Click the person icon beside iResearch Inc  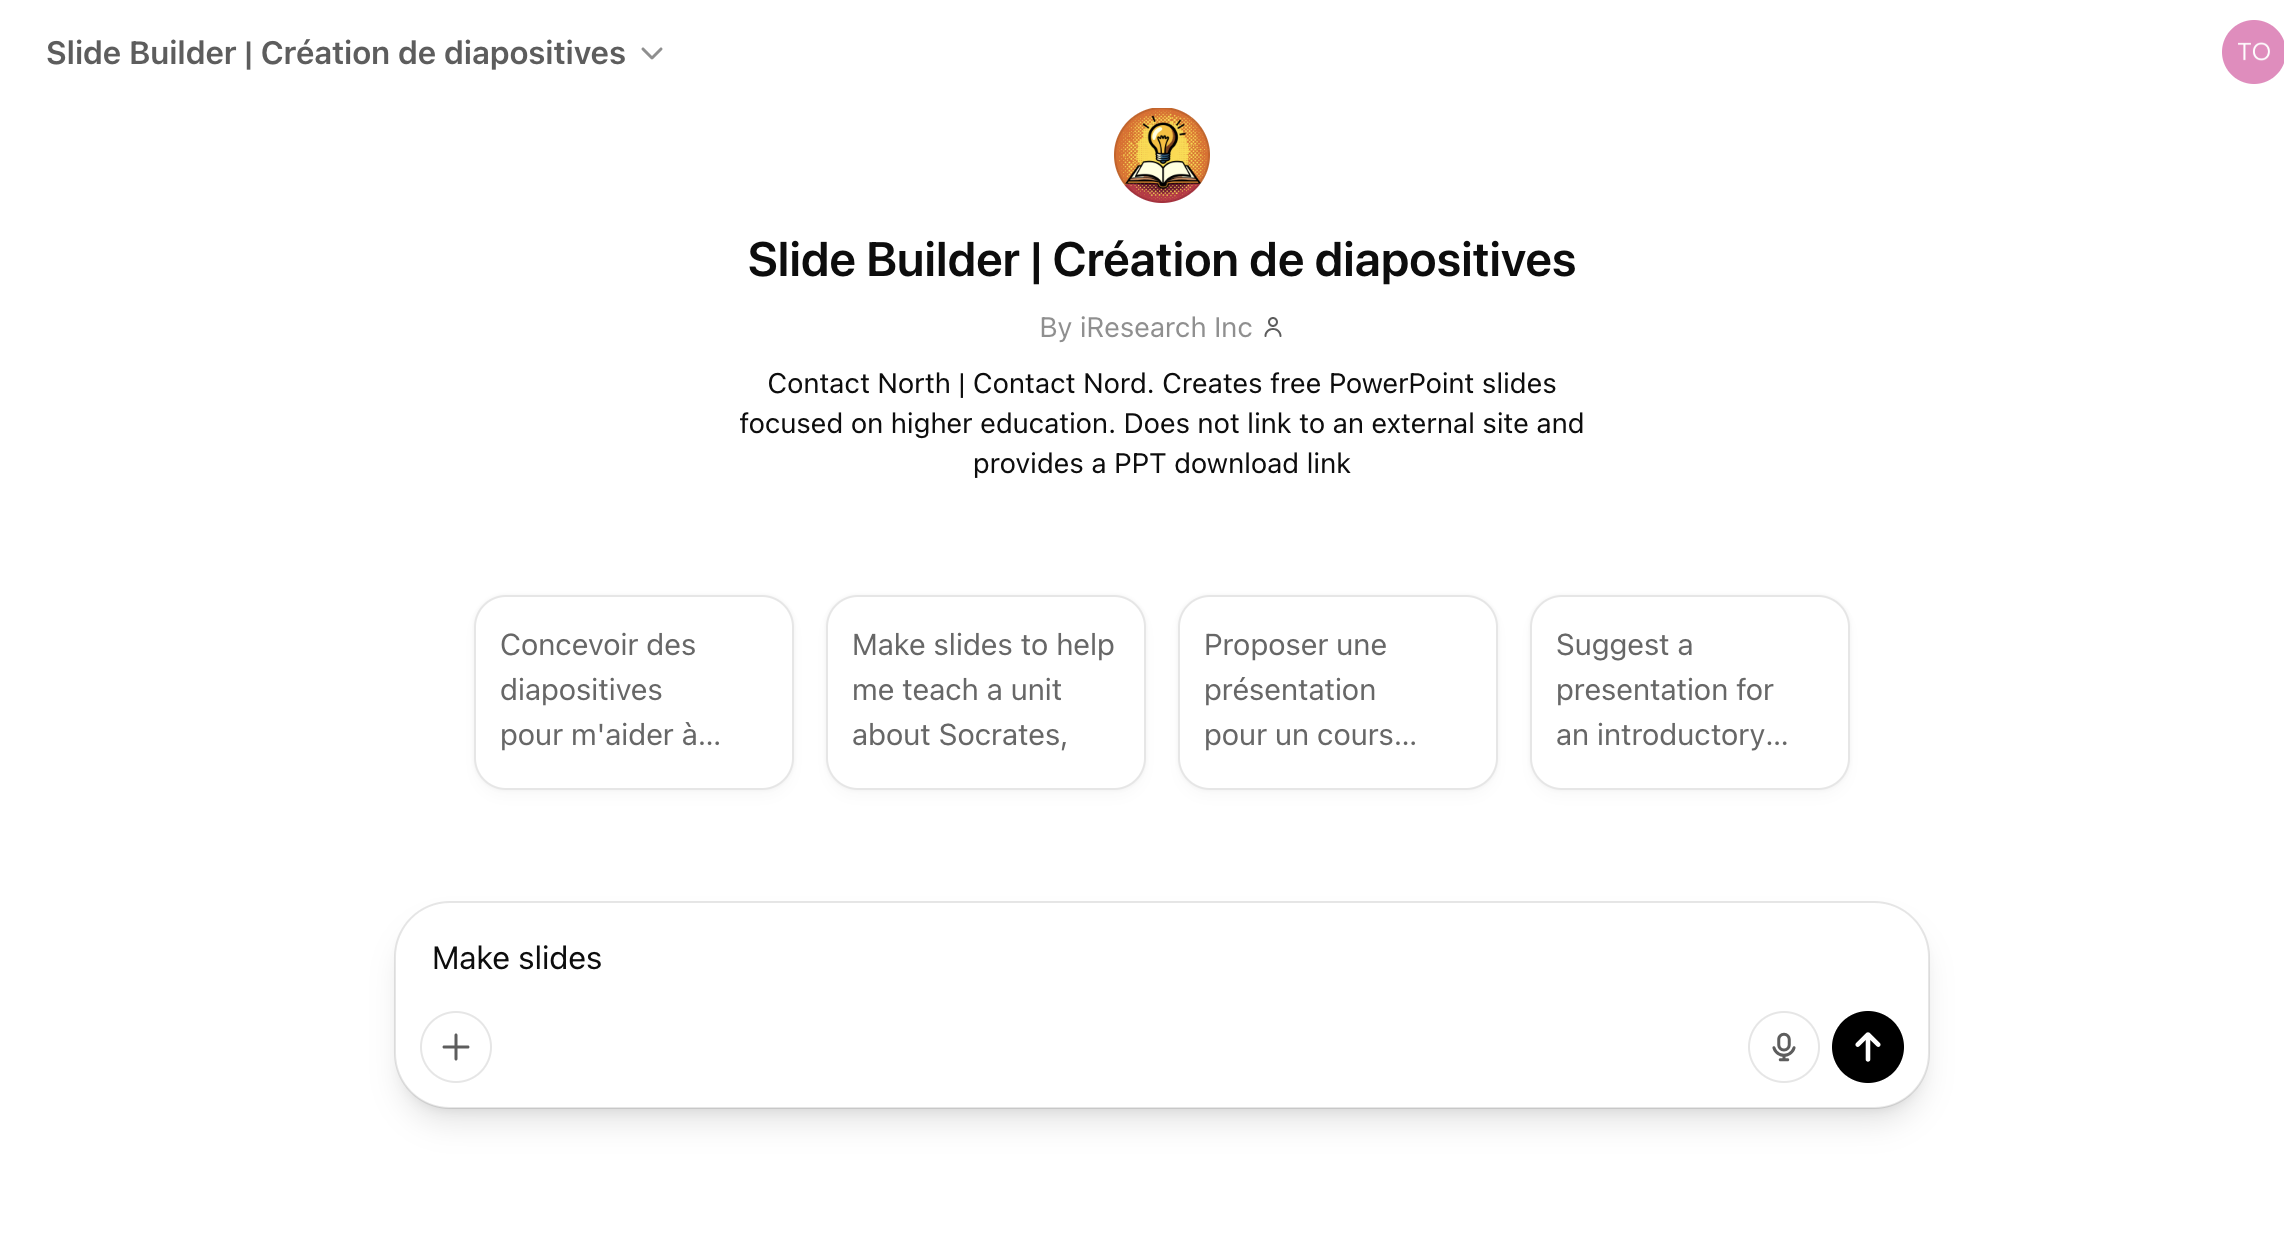click(1273, 327)
